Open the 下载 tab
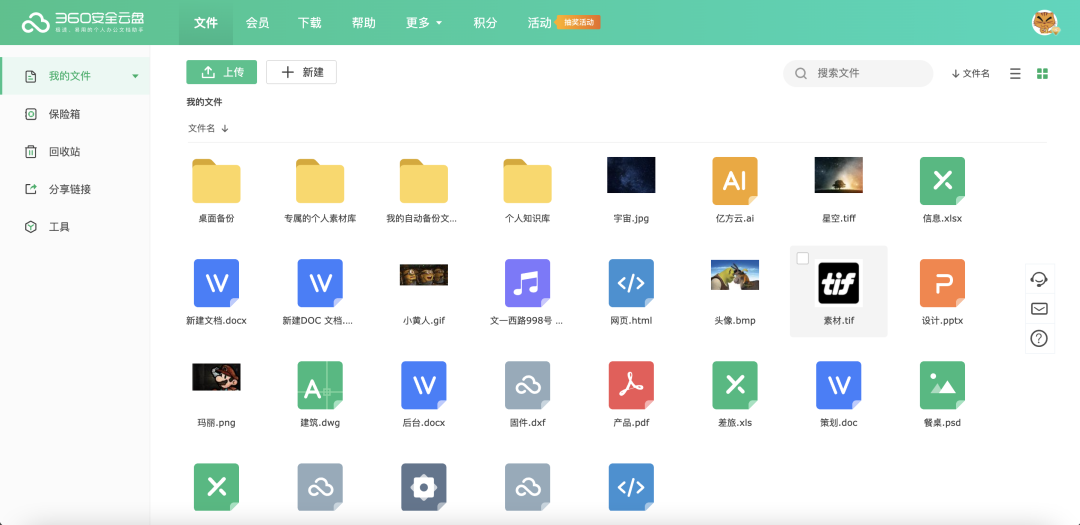The width and height of the screenshot is (1080, 525). pyautogui.click(x=310, y=23)
